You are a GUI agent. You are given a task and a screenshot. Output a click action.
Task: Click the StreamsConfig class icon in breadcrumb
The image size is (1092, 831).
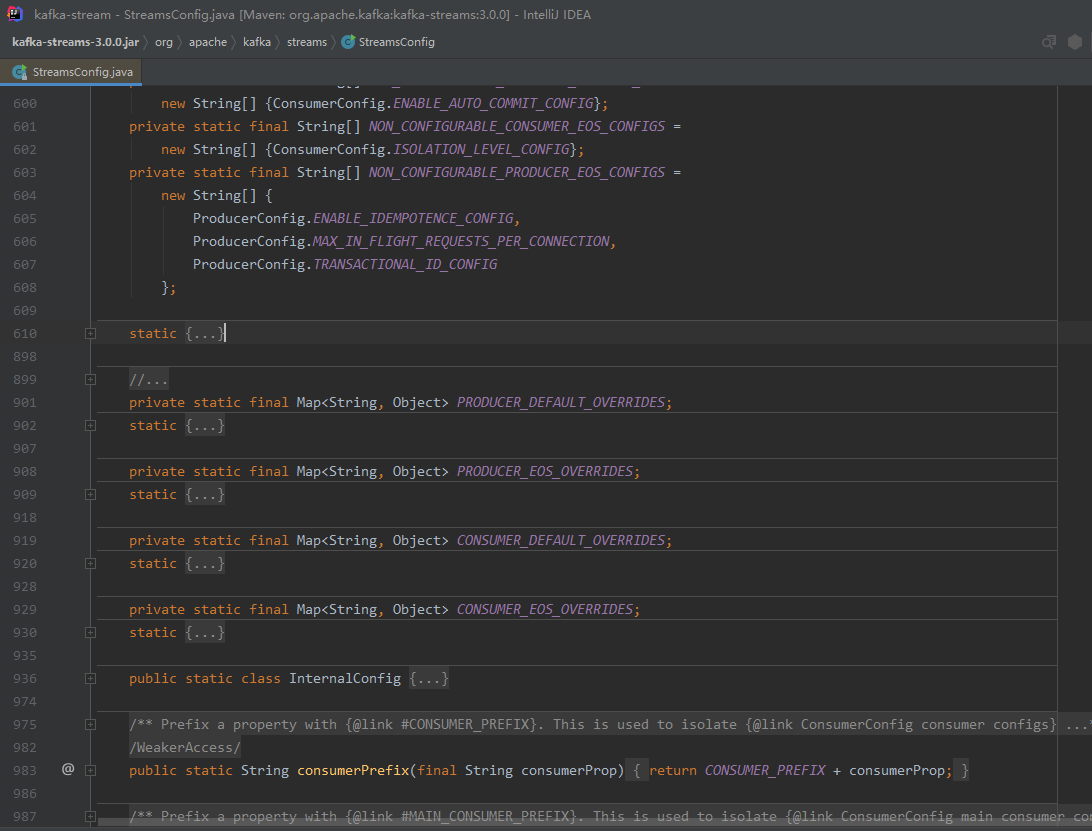(x=348, y=42)
